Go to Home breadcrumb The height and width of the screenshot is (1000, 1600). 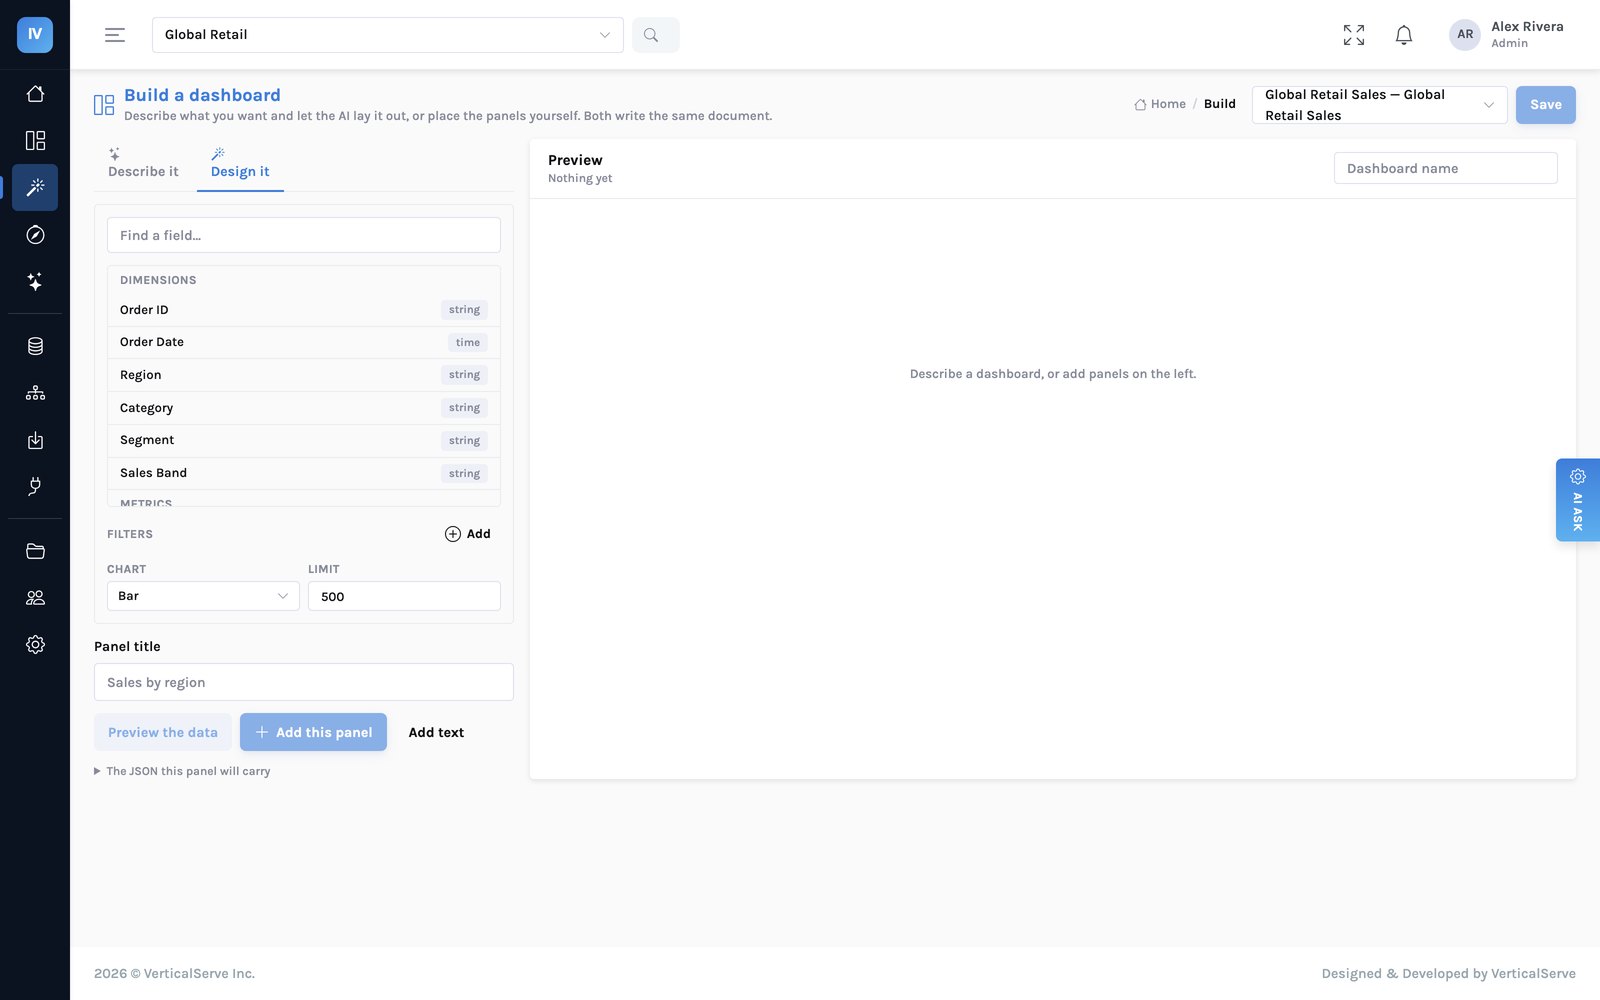point(1160,104)
